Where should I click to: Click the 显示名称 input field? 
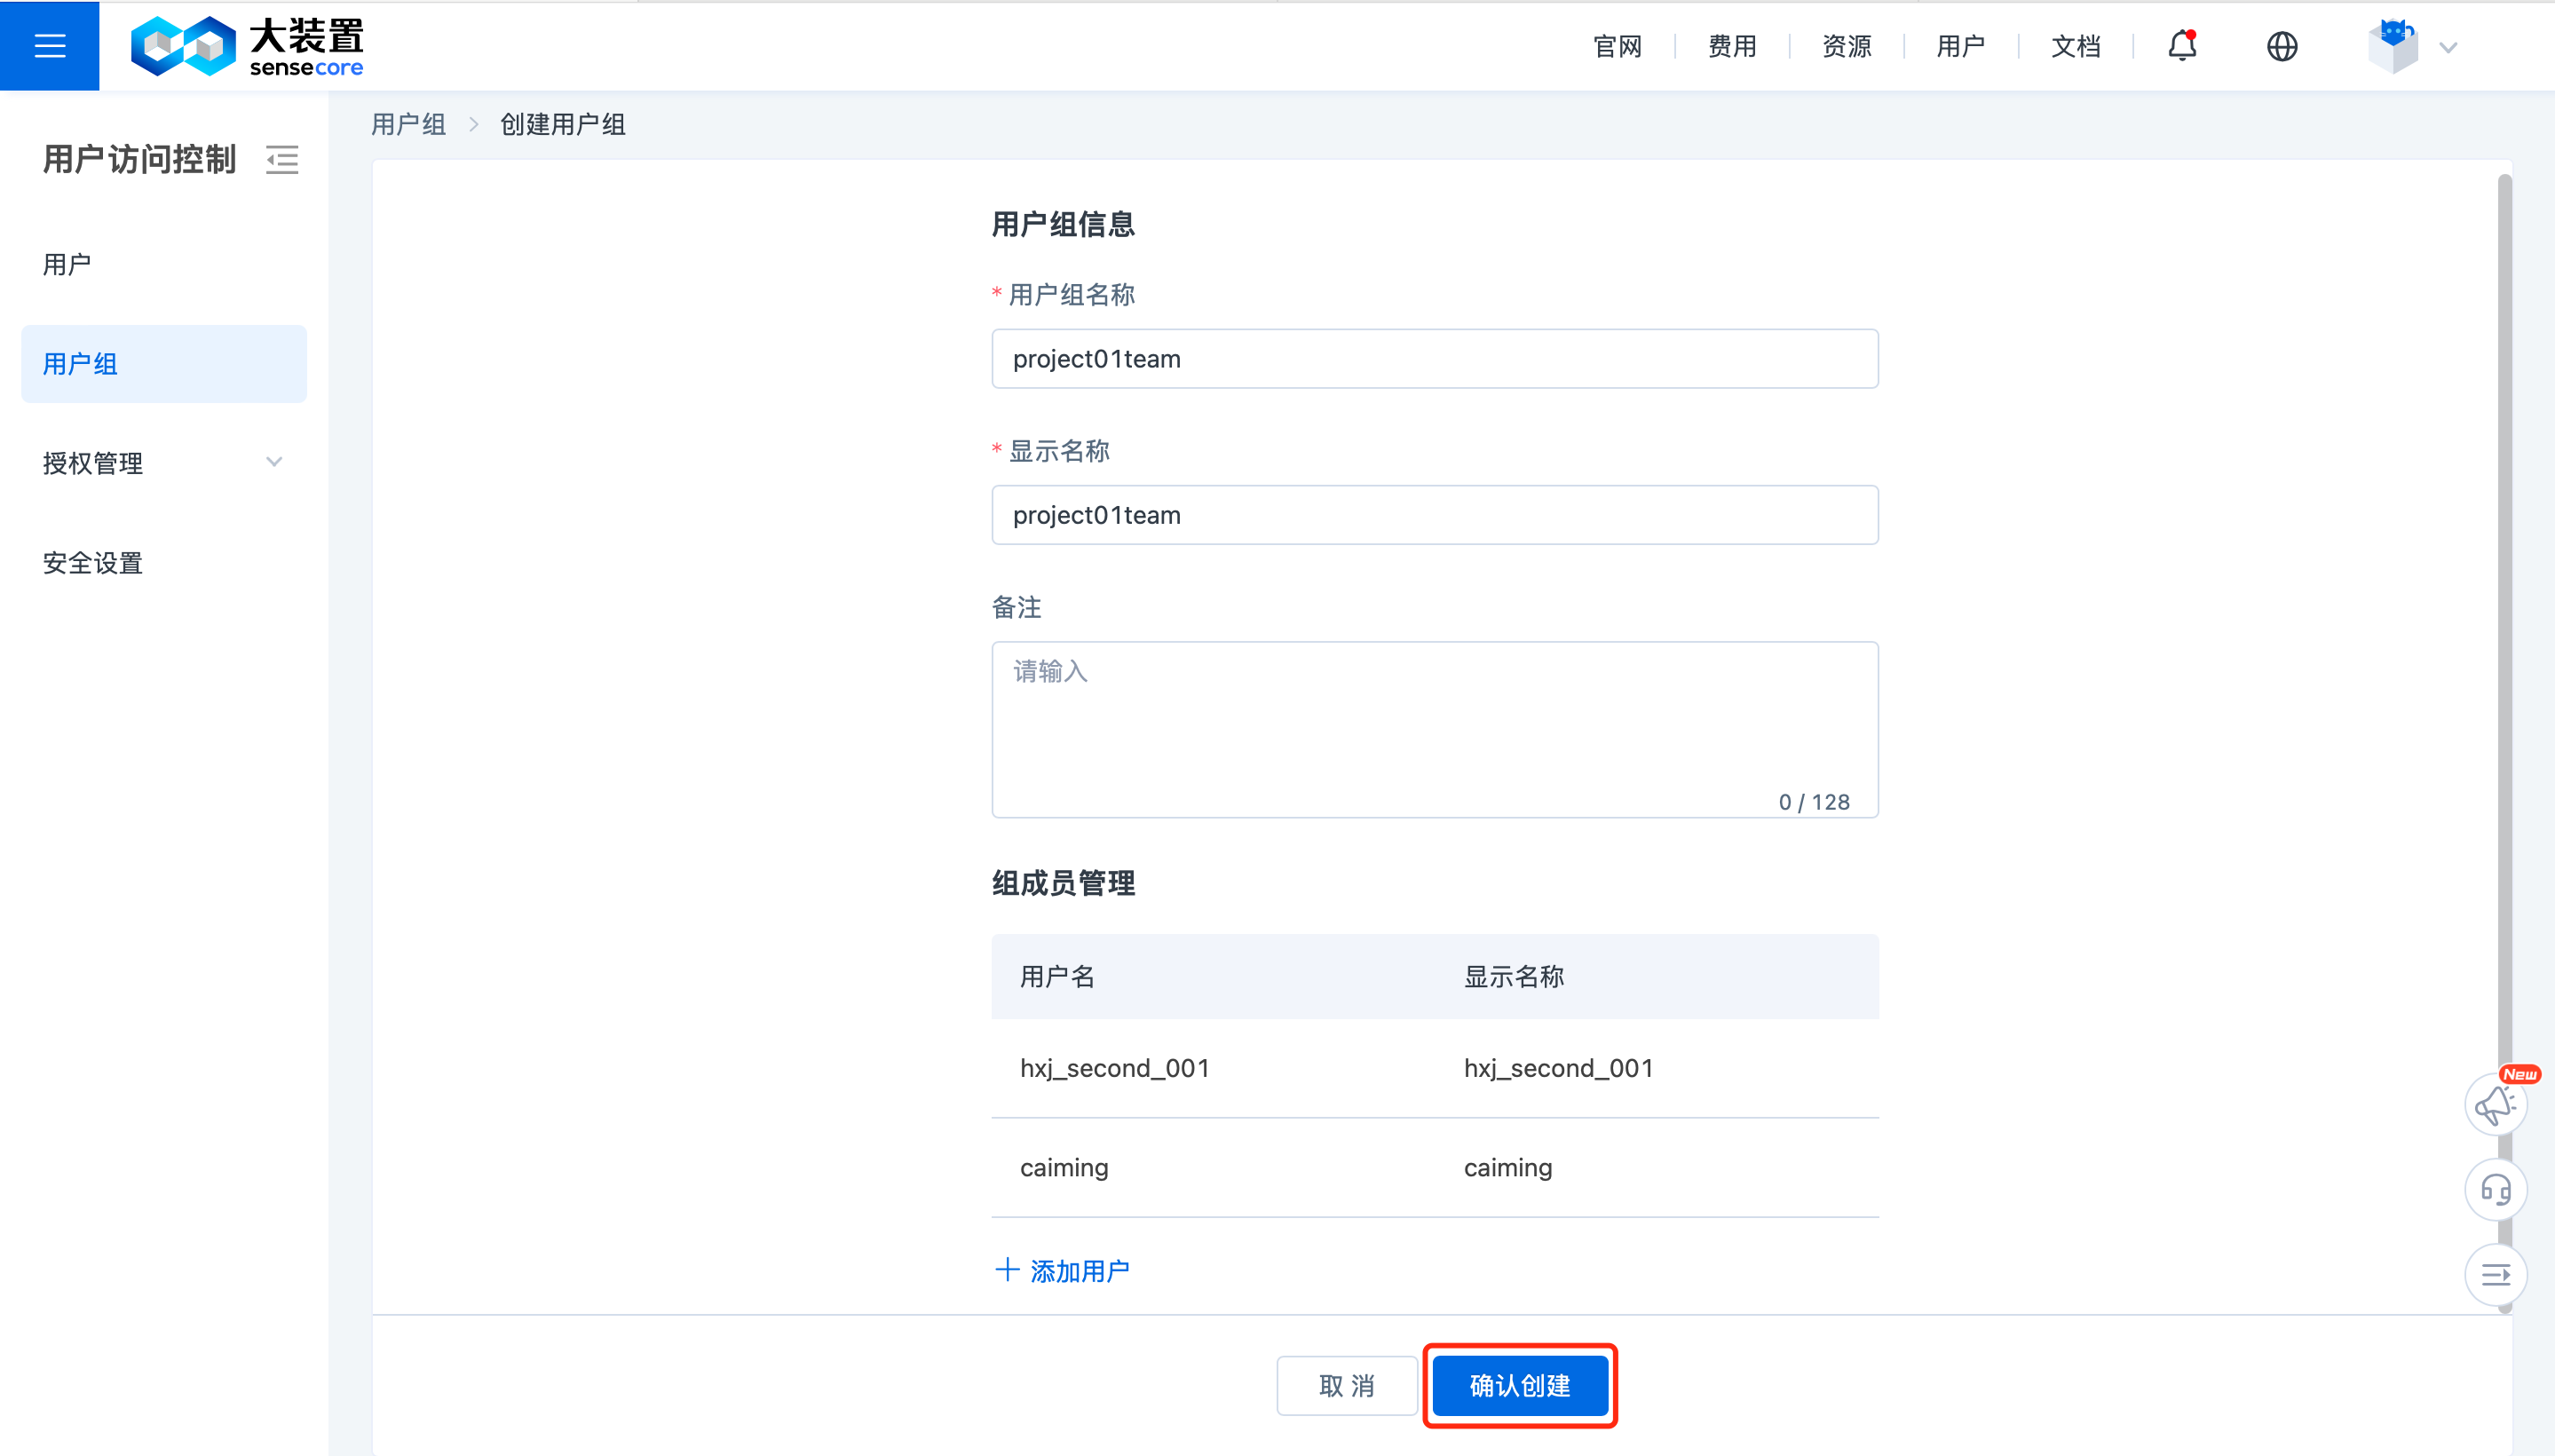1434,515
